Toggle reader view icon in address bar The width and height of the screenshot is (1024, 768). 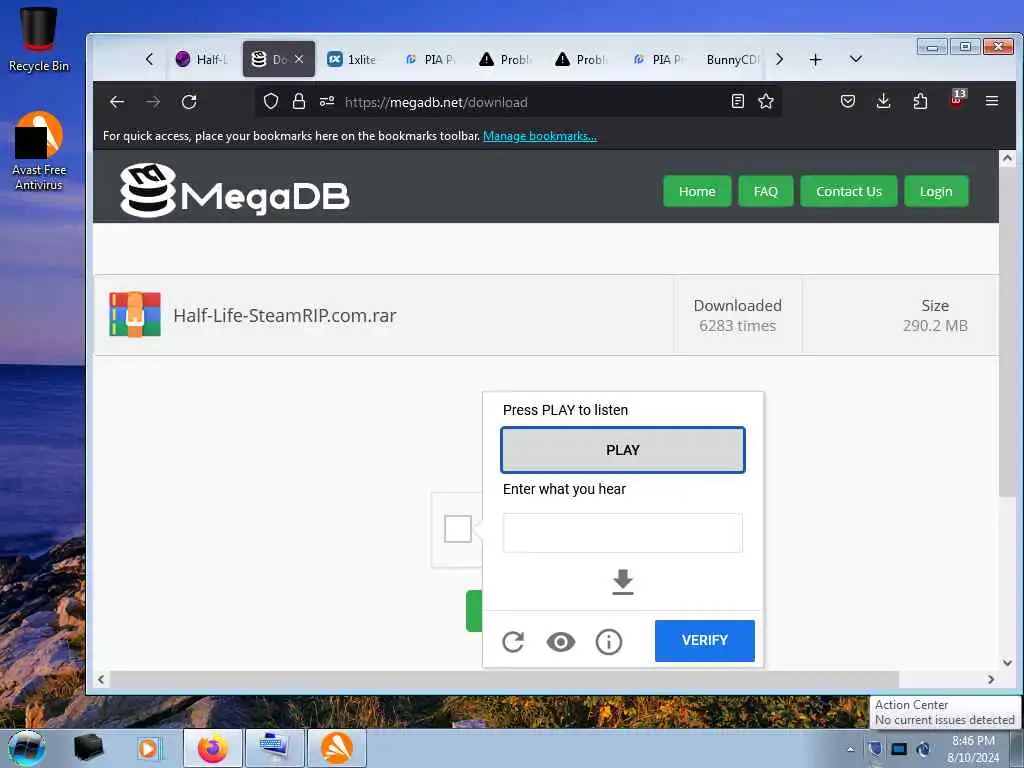click(738, 101)
